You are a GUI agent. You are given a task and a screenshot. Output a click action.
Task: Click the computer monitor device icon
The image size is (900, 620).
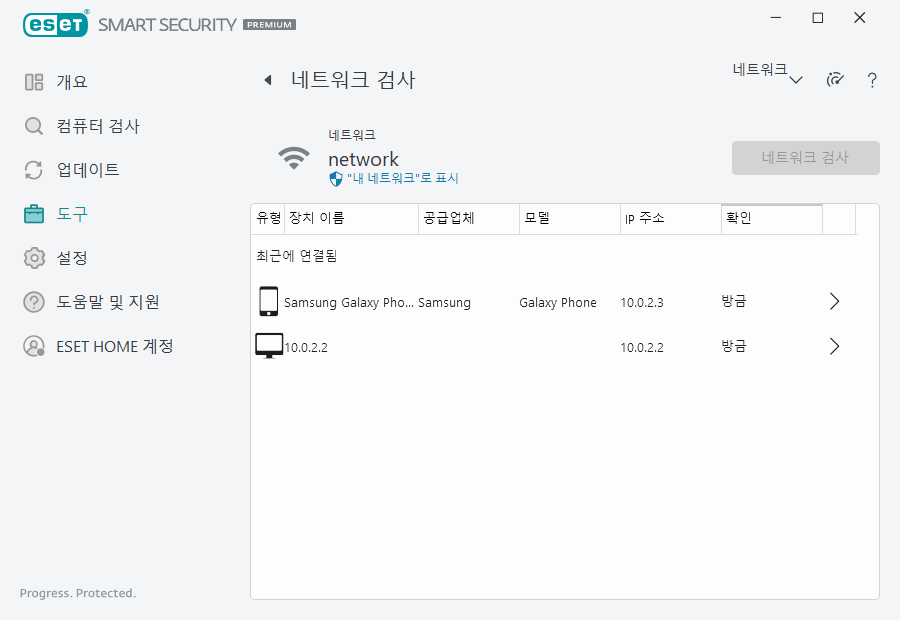click(x=269, y=346)
